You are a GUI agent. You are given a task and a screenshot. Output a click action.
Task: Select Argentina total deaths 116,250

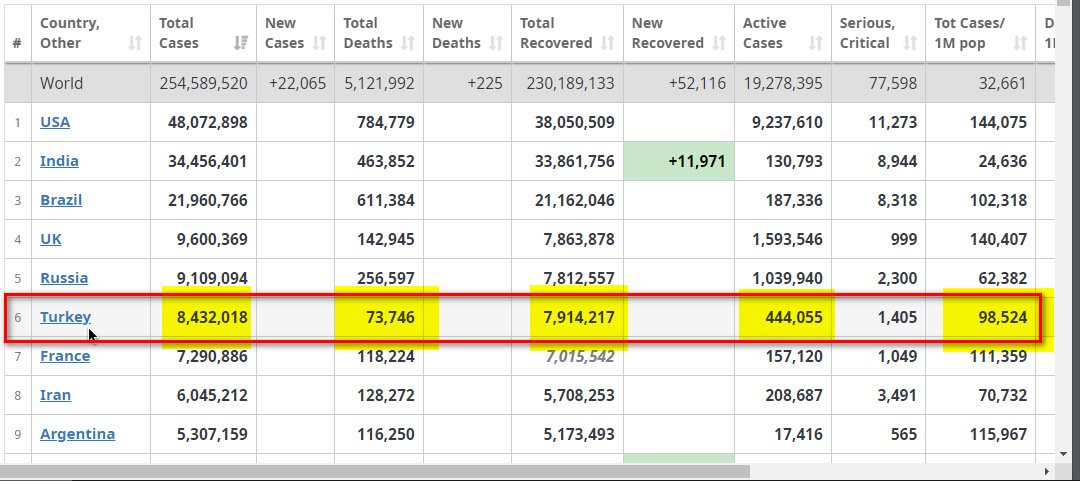coord(386,434)
